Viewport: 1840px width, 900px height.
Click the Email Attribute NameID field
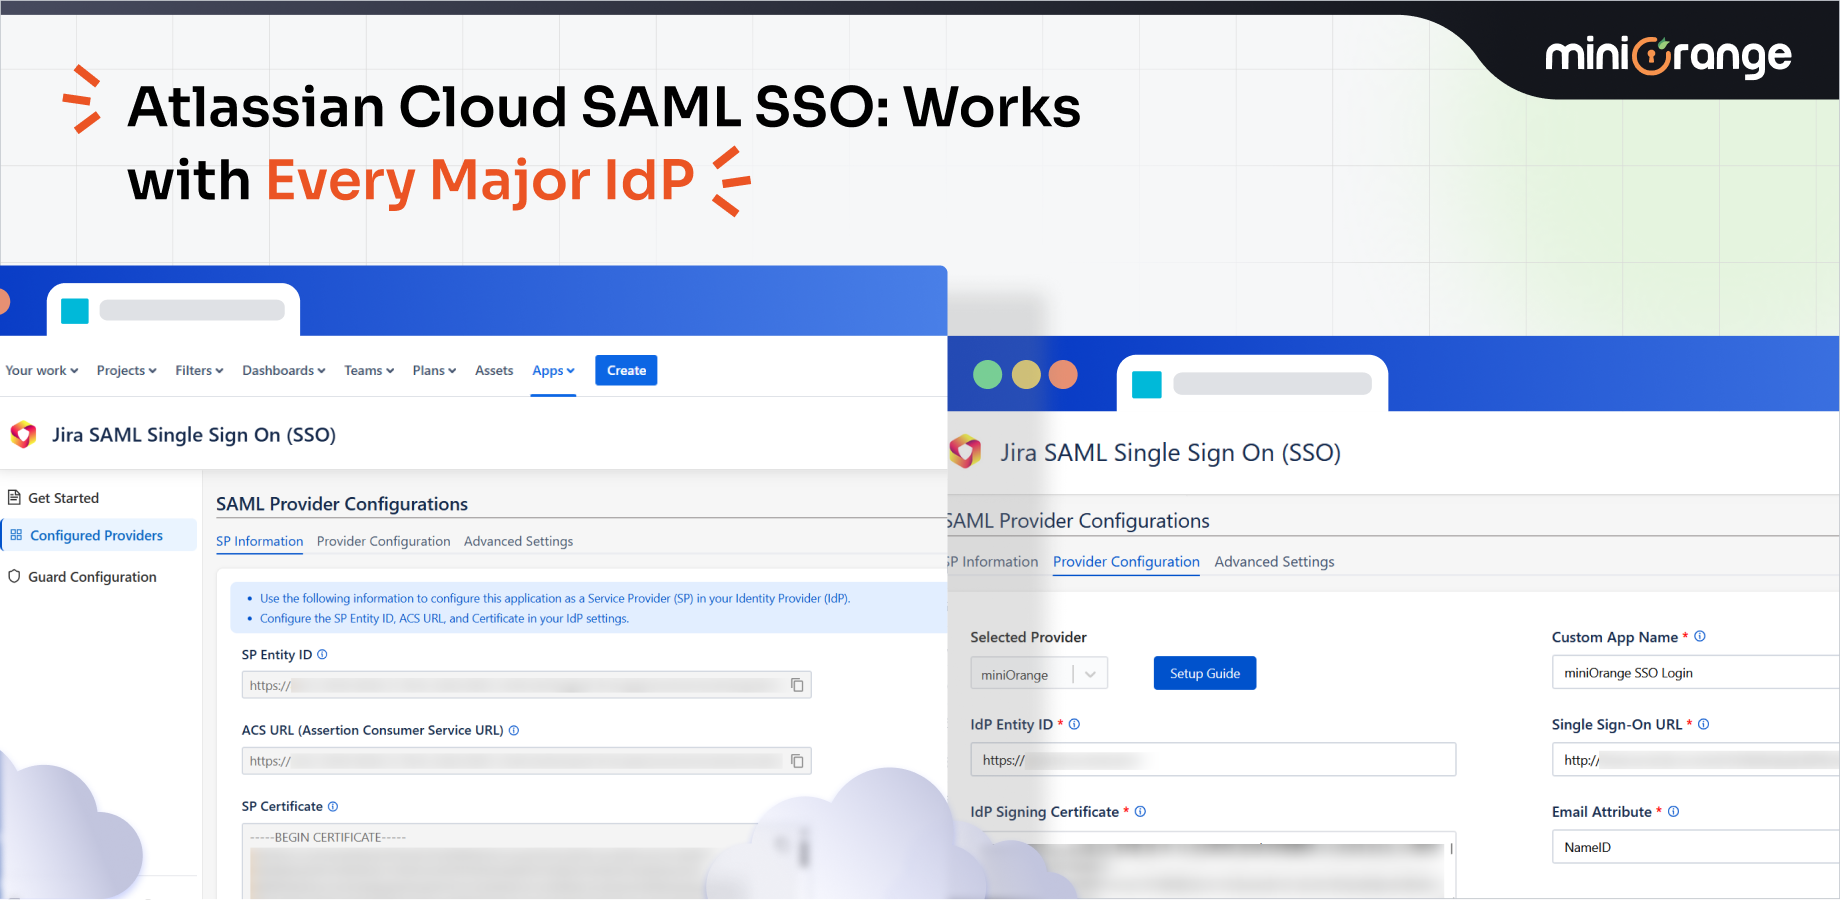[1696, 847]
